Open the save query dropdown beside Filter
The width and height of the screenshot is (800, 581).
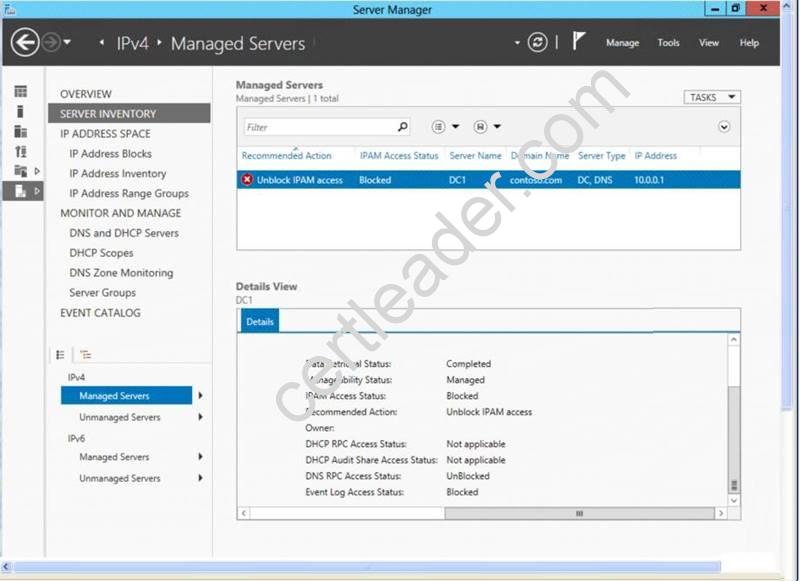coord(487,127)
